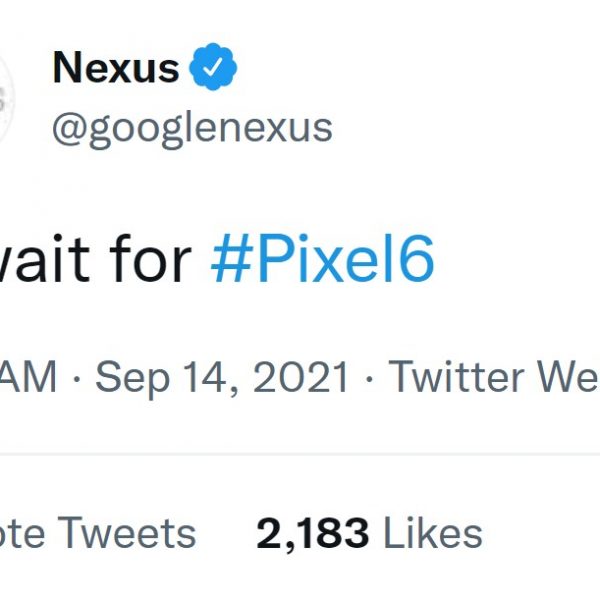
Task: Open the 2,183 Likes list
Action: click(x=369, y=534)
